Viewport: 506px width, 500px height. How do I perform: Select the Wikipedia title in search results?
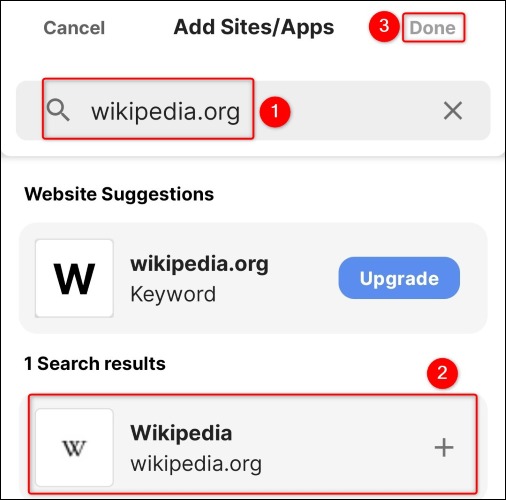pyautogui.click(x=181, y=433)
